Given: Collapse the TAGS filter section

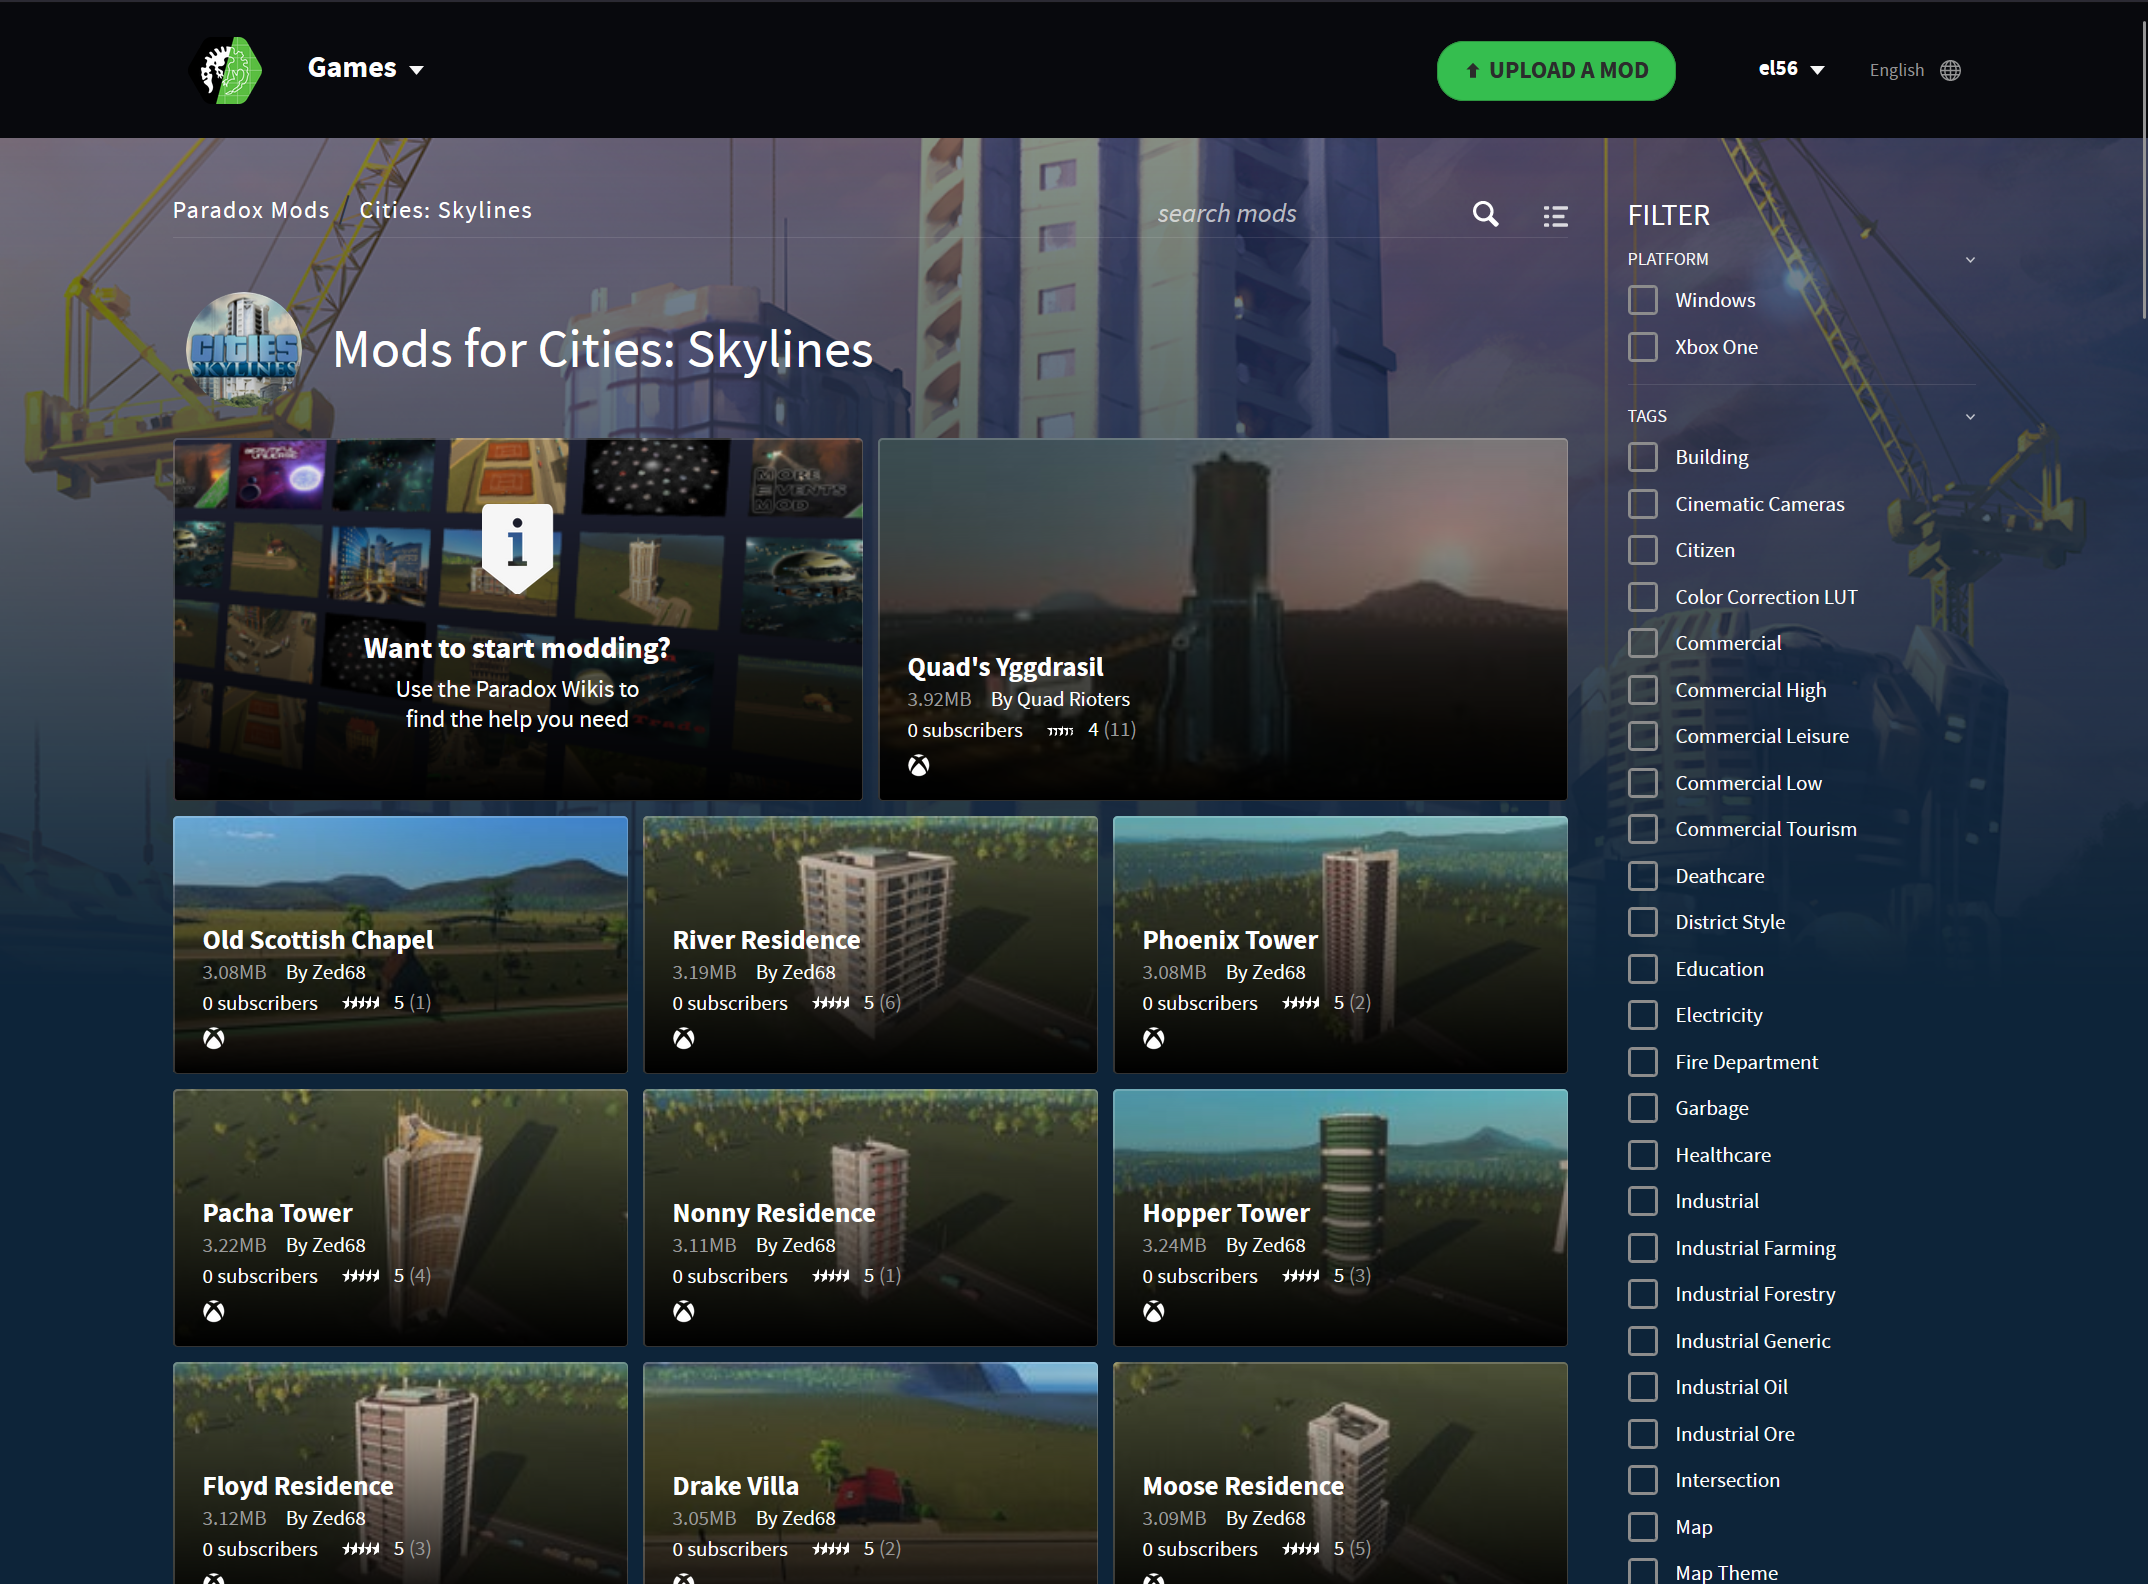Looking at the screenshot, I should pyautogui.click(x=1970, y=417).
